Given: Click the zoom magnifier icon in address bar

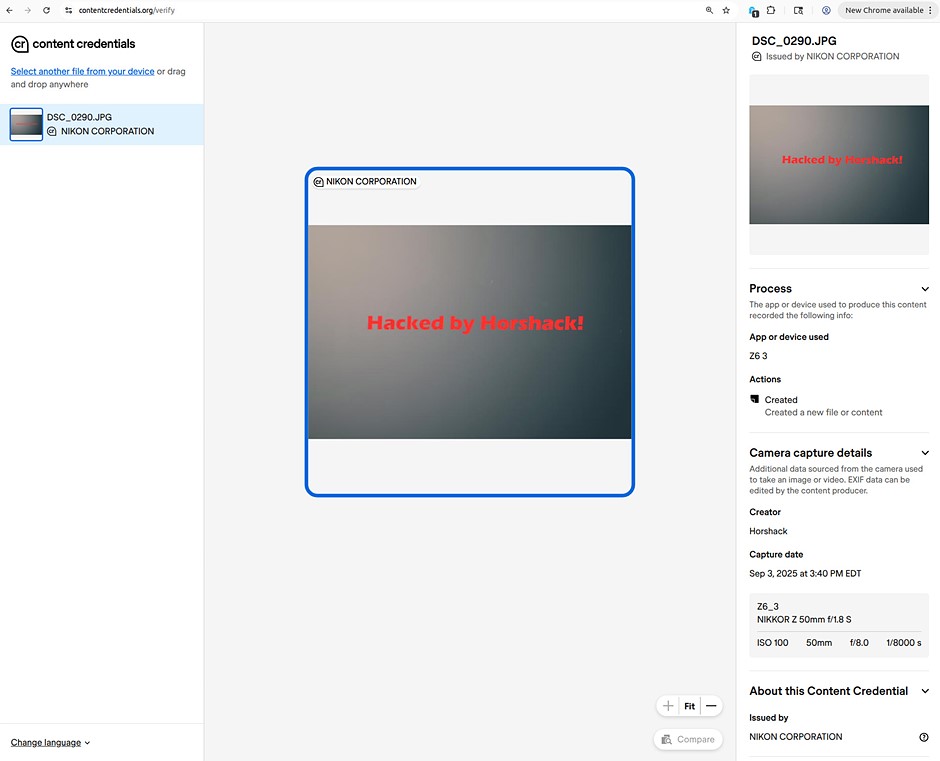Looking at the screenshot, I should coord(709,10).
